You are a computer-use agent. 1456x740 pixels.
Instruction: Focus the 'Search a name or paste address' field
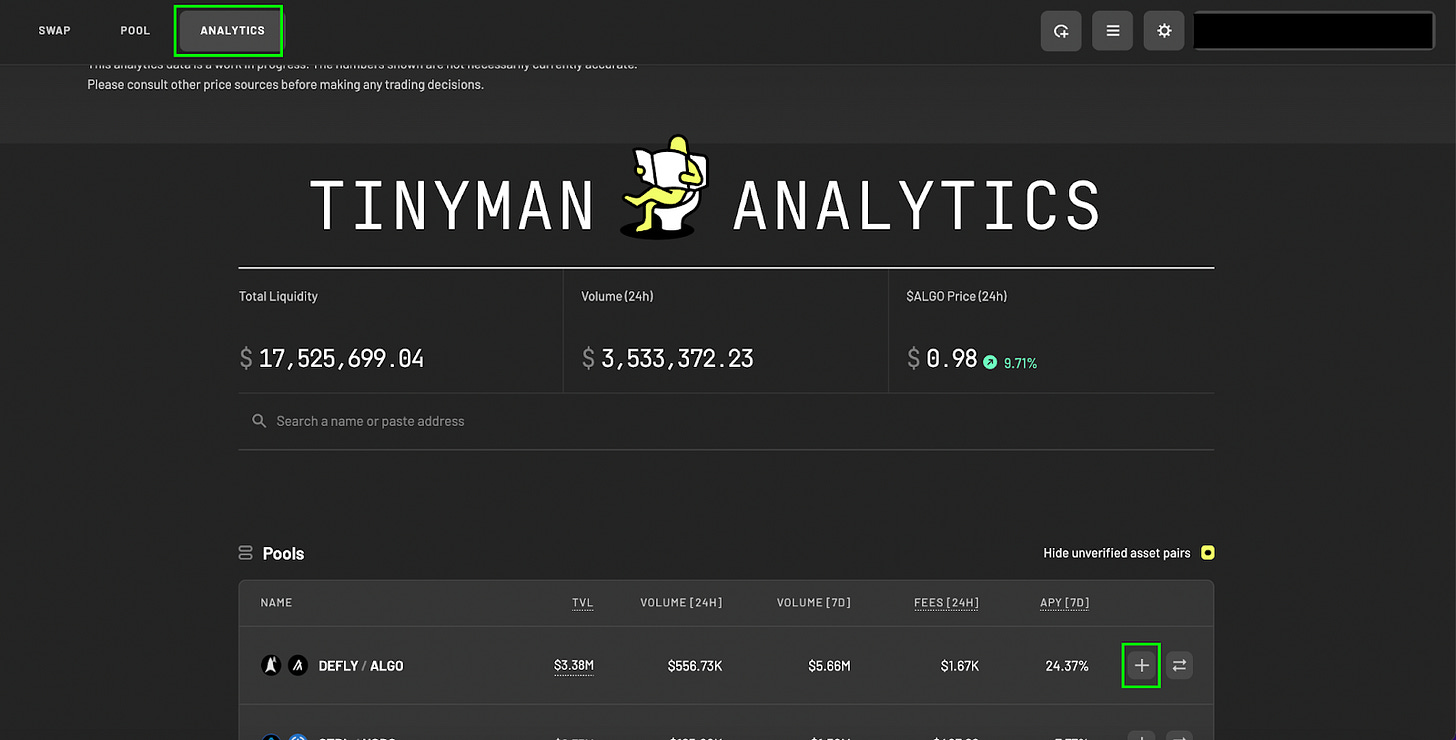tap(726, 421)
